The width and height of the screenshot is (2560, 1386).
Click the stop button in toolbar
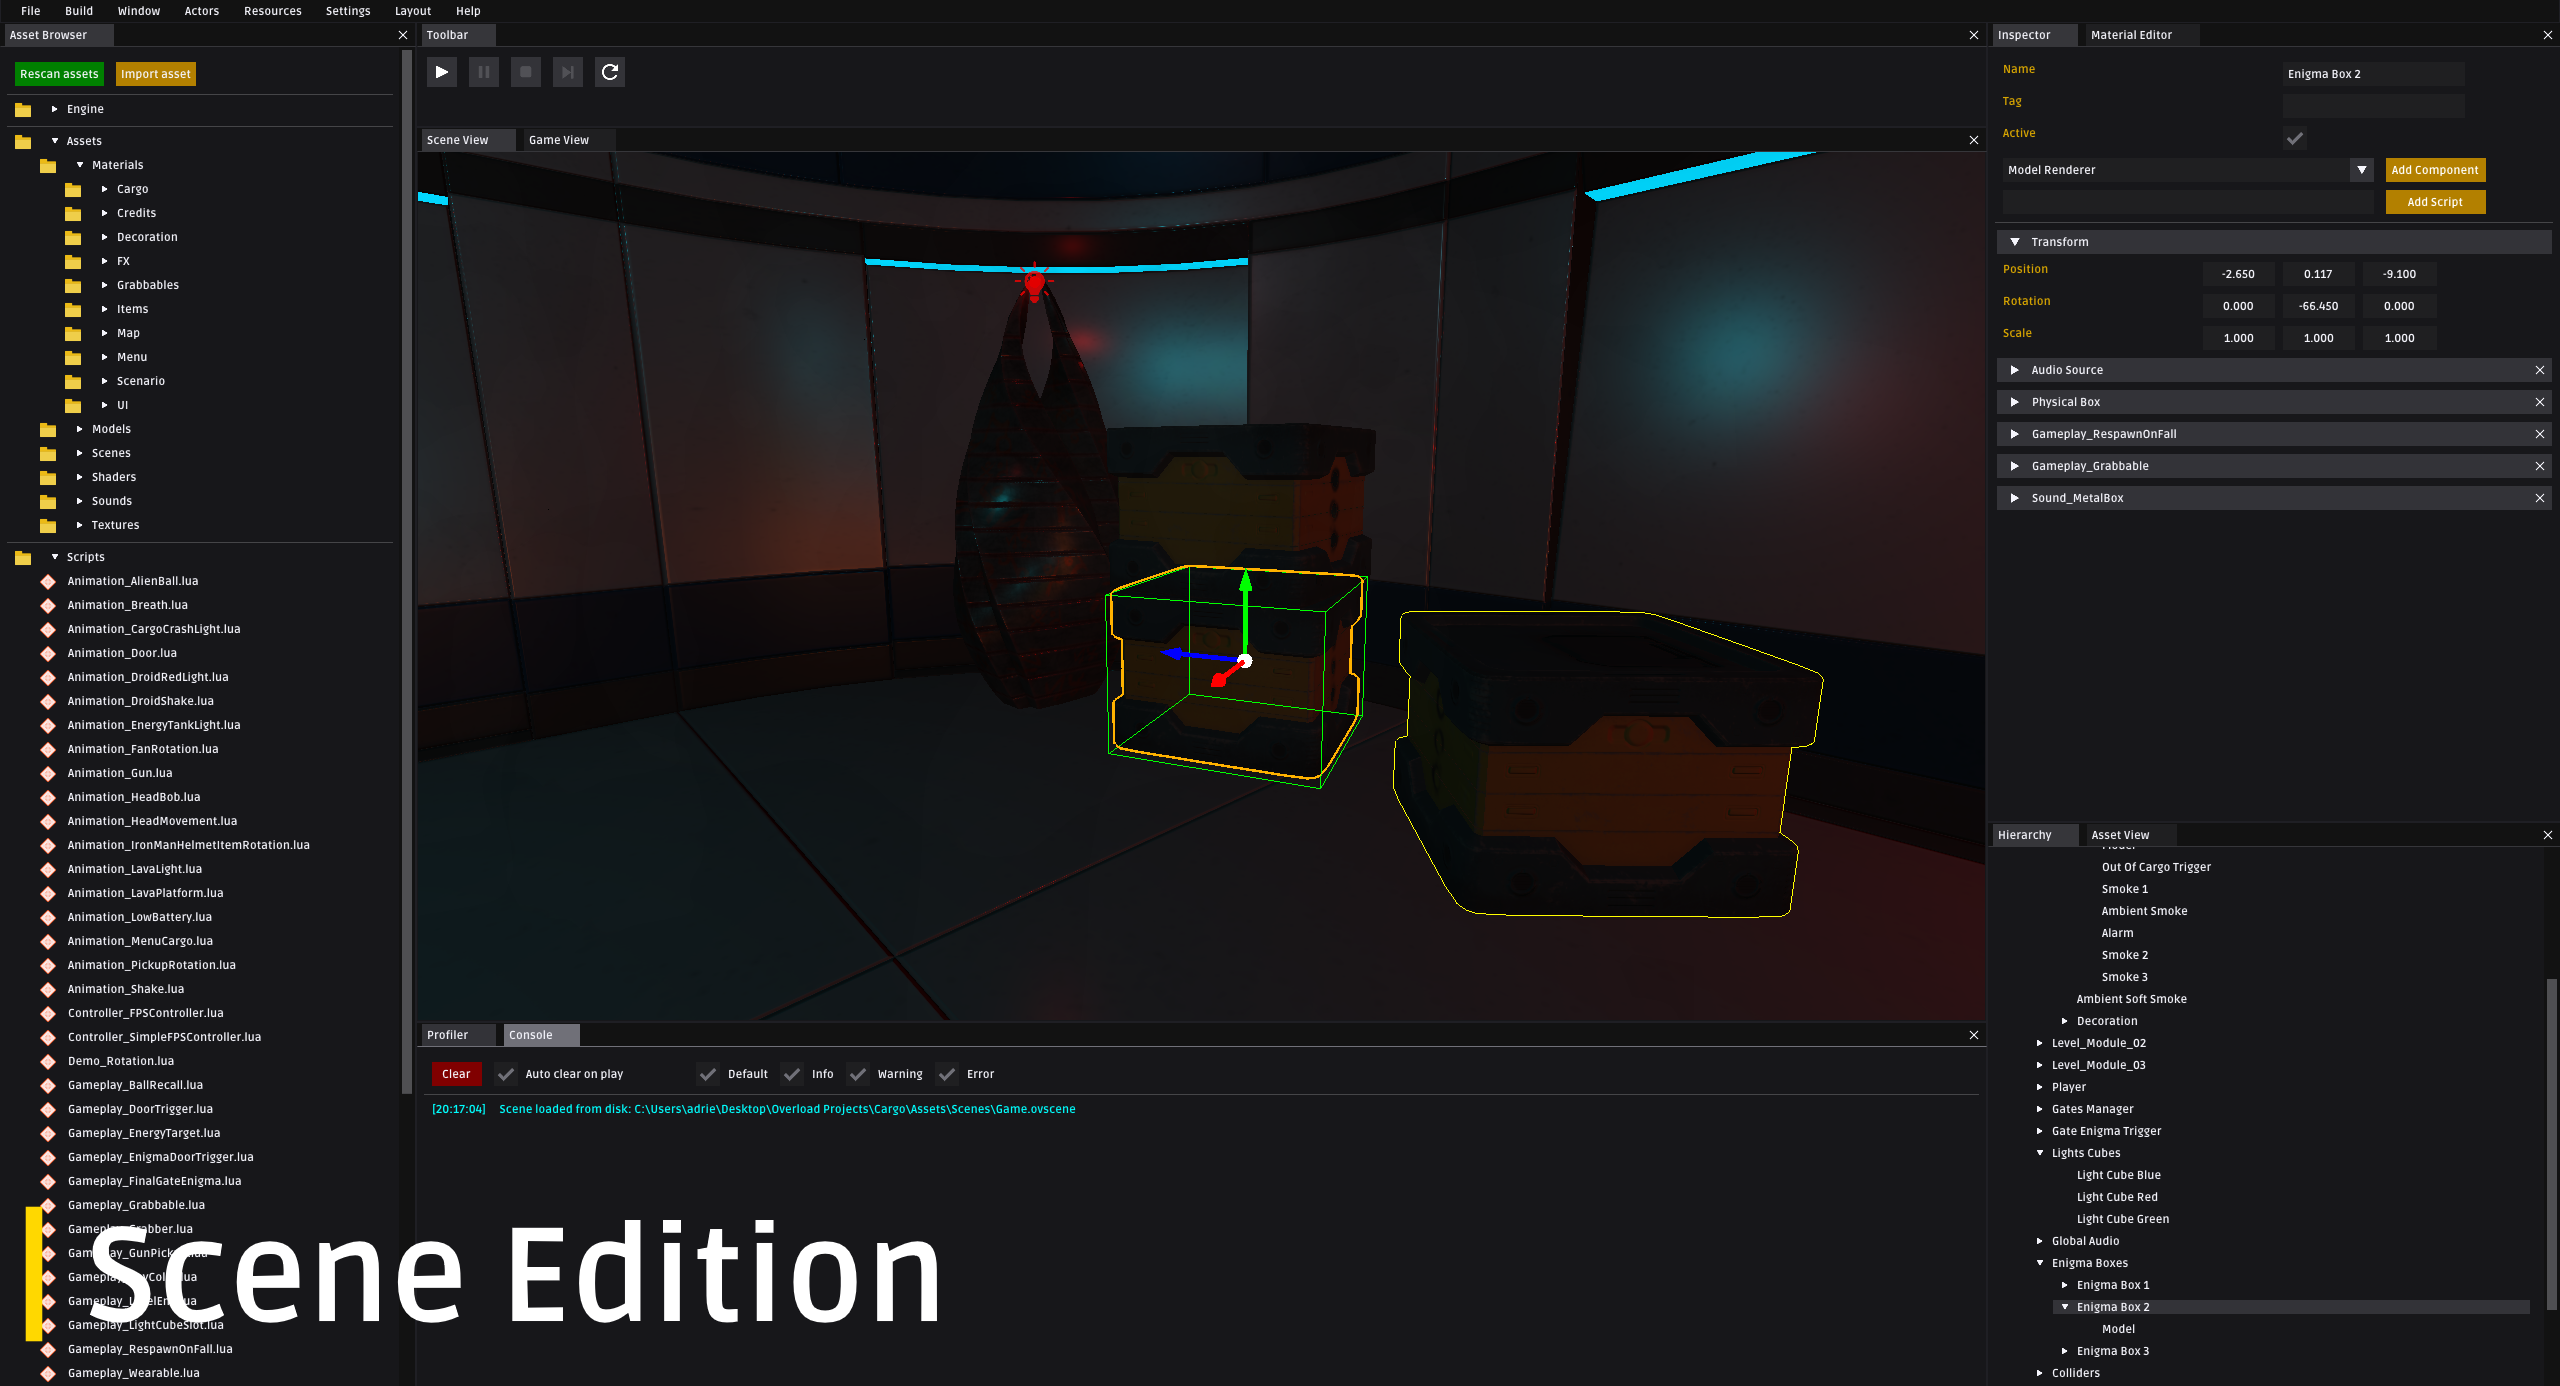524,72
